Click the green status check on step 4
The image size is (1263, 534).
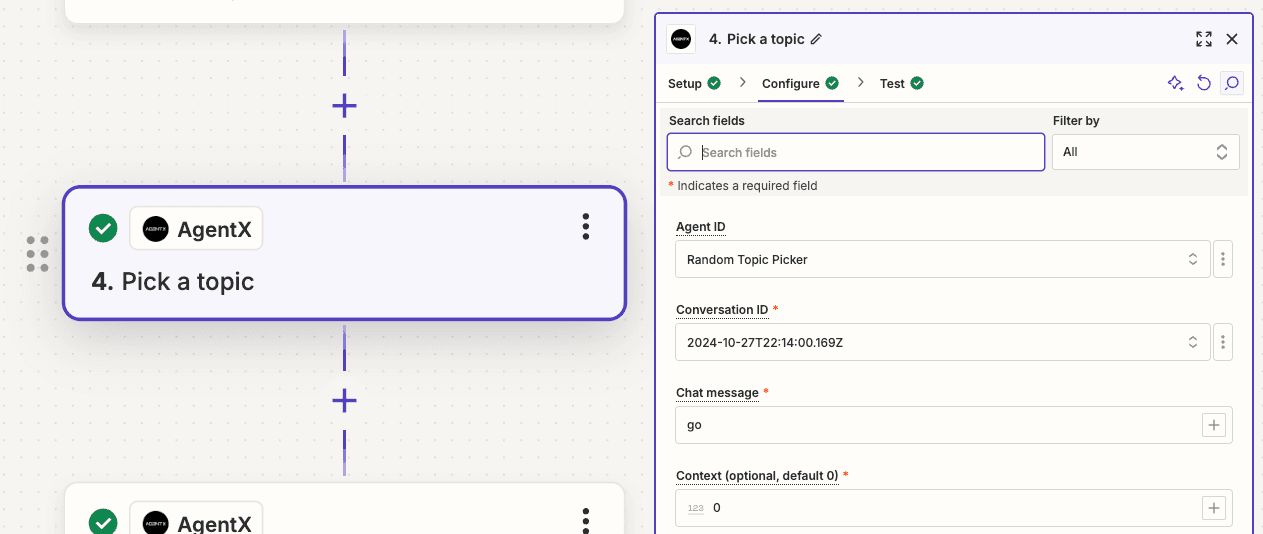coord(103,228)
